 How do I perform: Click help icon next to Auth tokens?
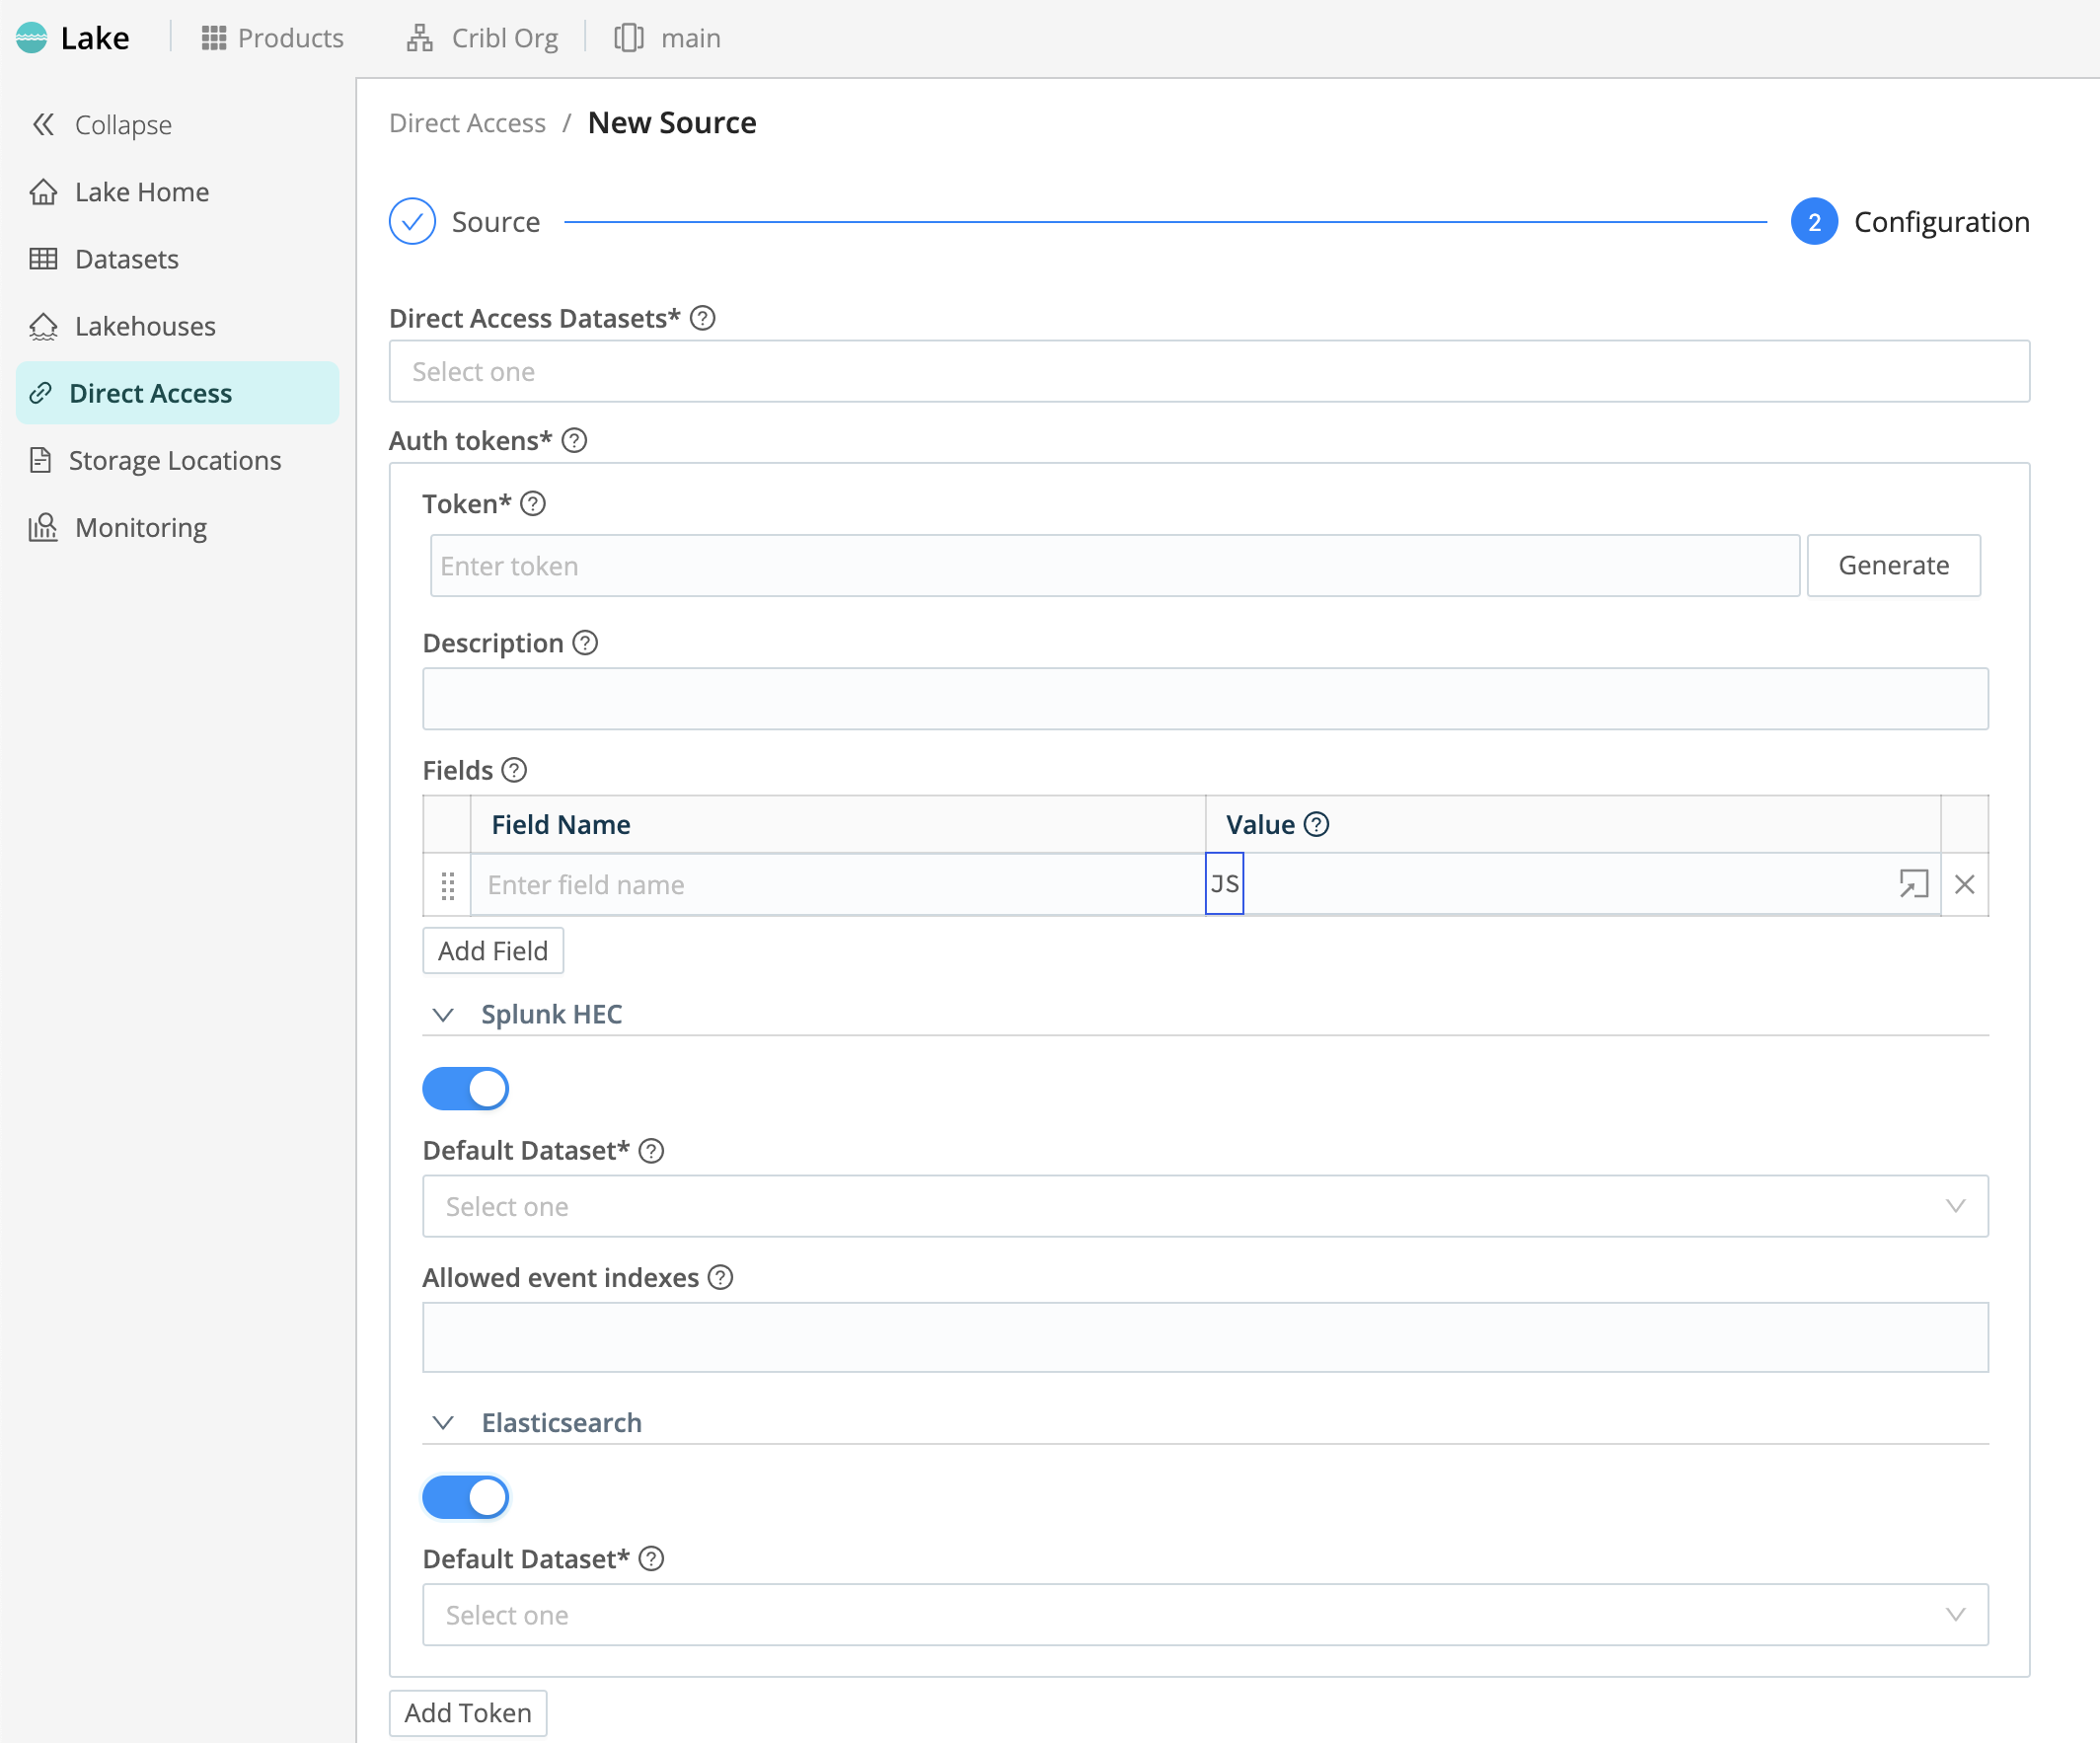click(x=574, y=441)
